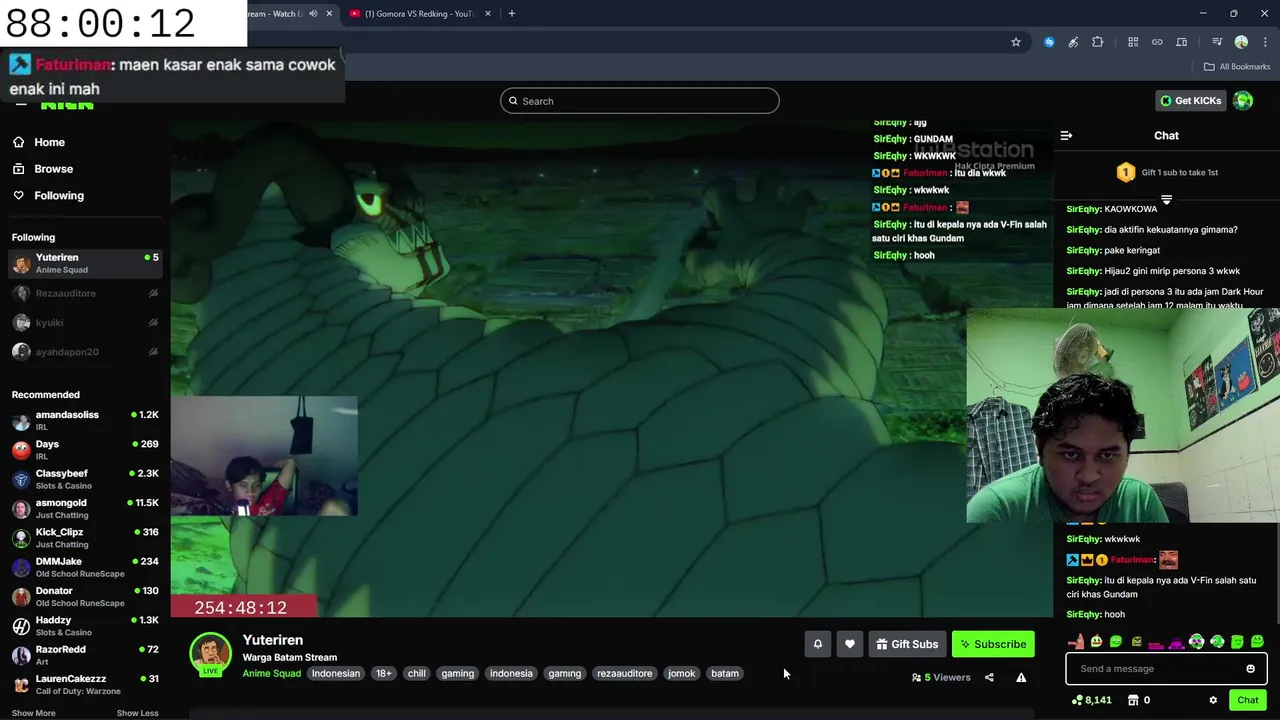Viewport: 1280px width, 720px height.
Task: Click the 8,141 KICKs points balance
Action: (x=1091, y=700)
